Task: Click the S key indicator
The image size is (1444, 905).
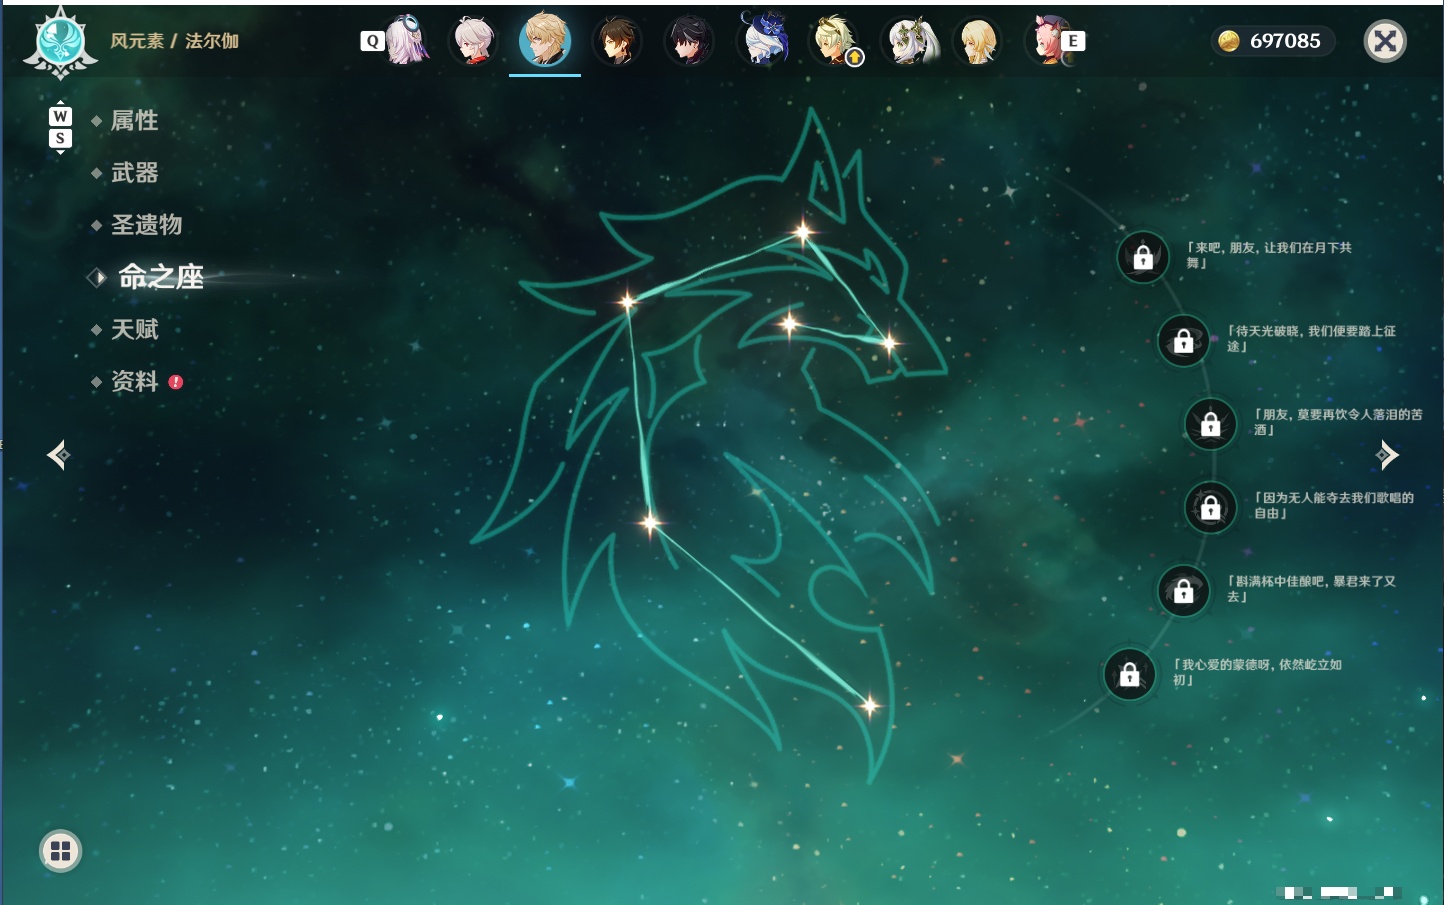Action: point(60,138)
